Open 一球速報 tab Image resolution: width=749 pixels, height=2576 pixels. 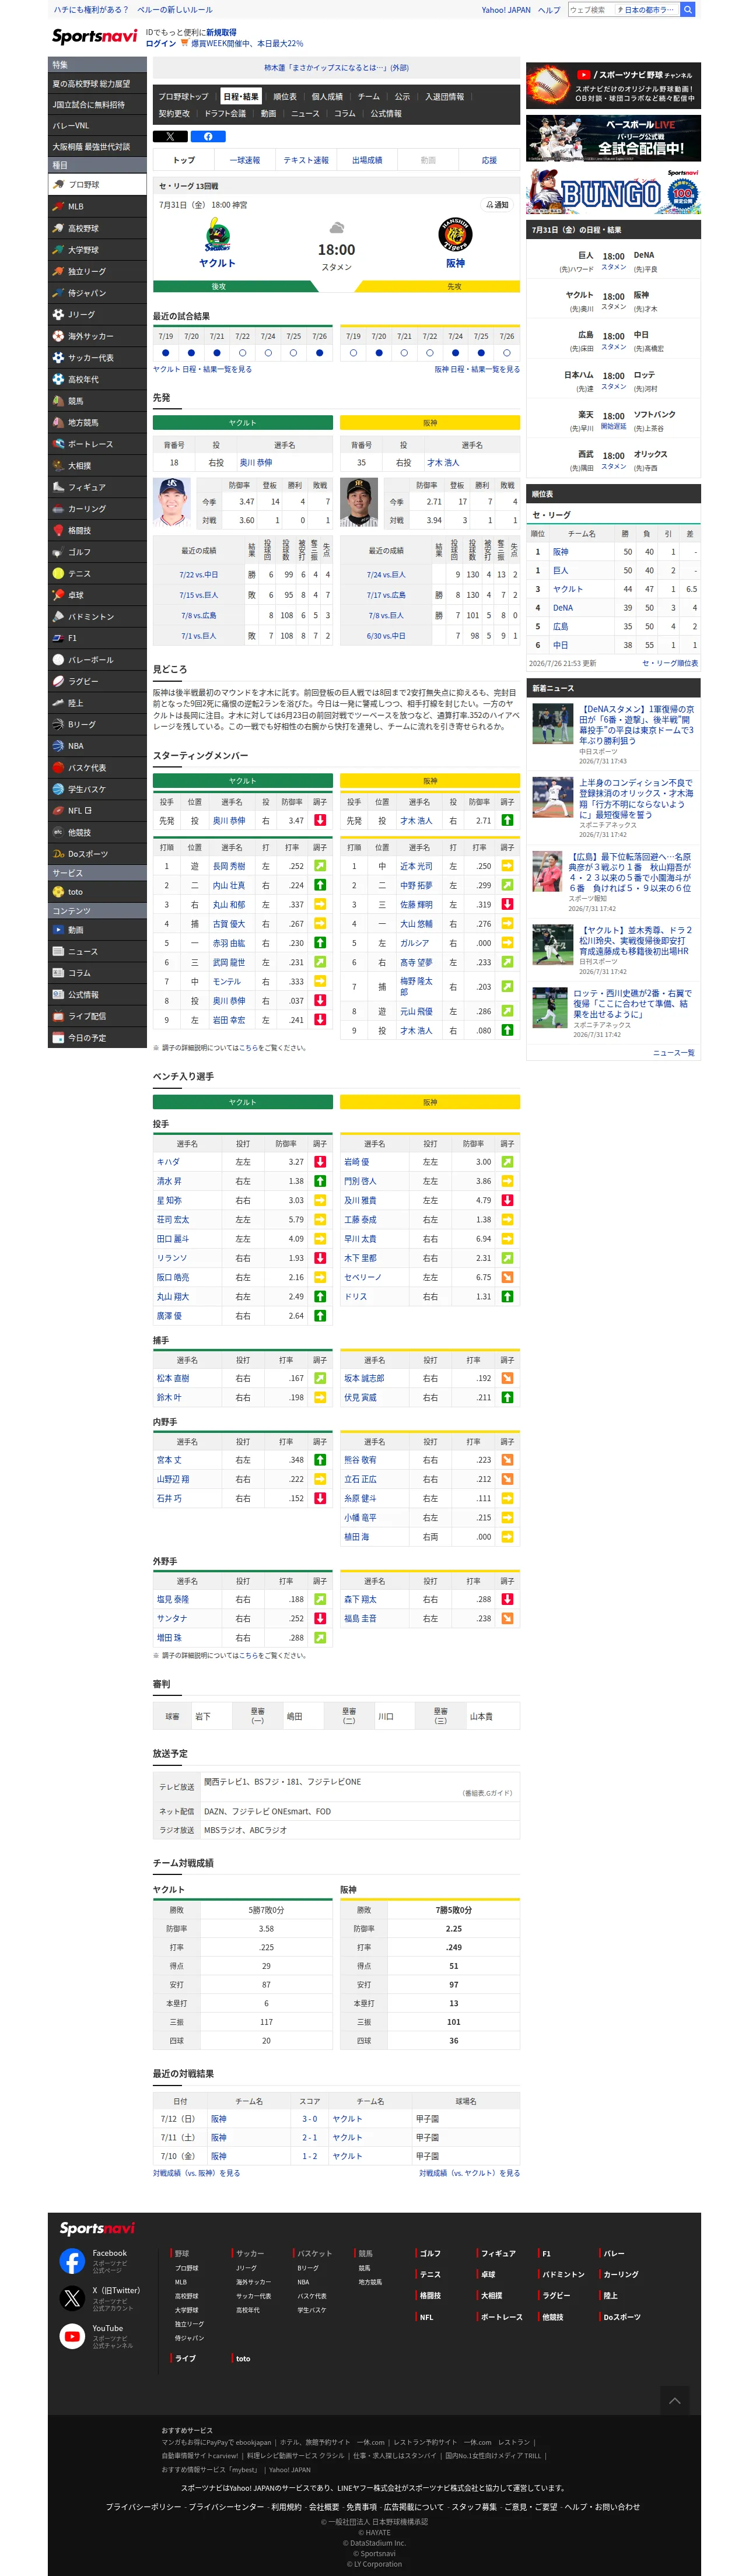coord(245,160)
